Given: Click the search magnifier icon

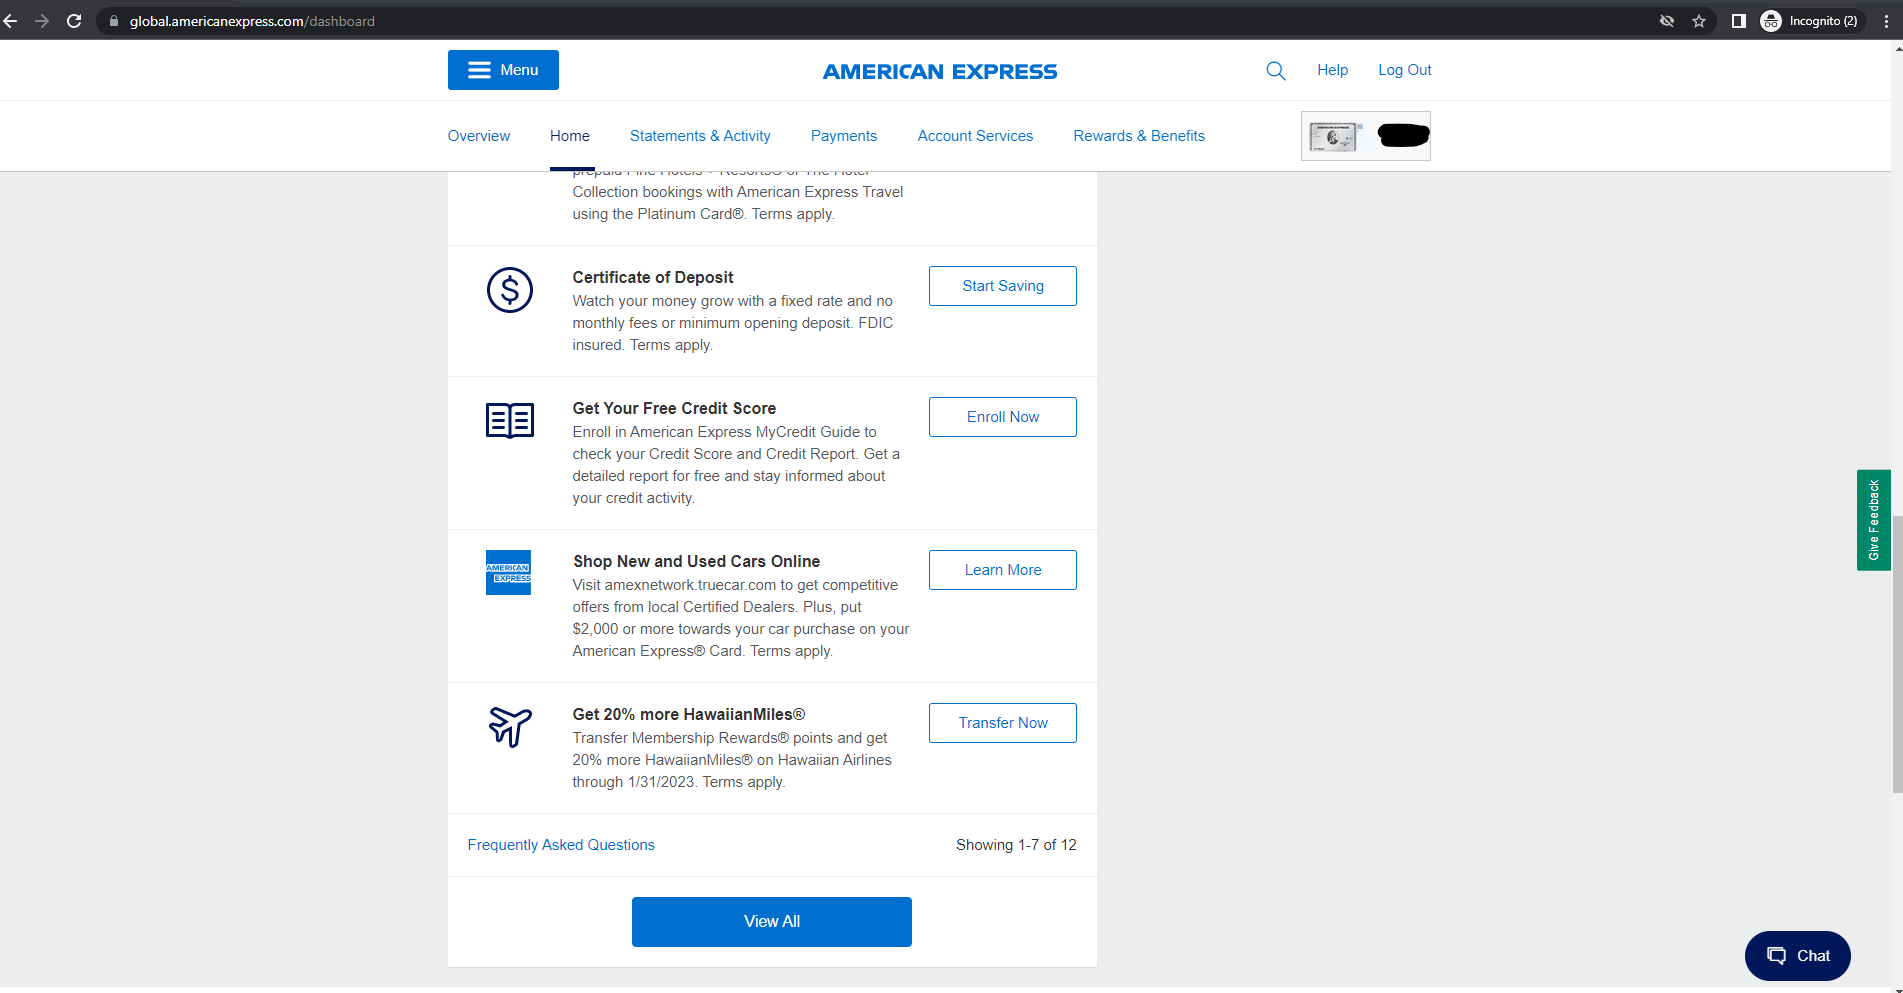Looking at the screenshot, I should [1275, 70].
